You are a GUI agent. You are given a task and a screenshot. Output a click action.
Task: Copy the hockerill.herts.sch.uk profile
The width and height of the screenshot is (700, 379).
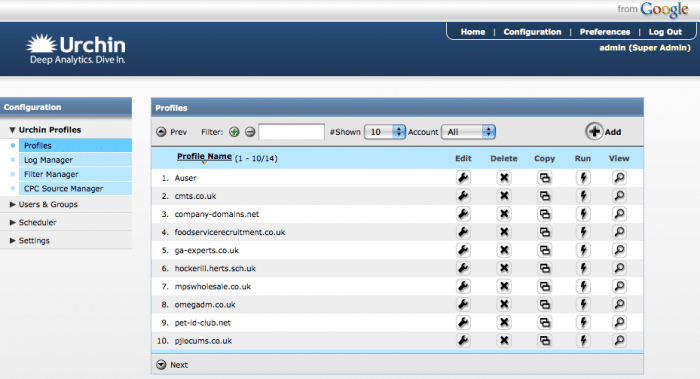click(x=545, y=268)
